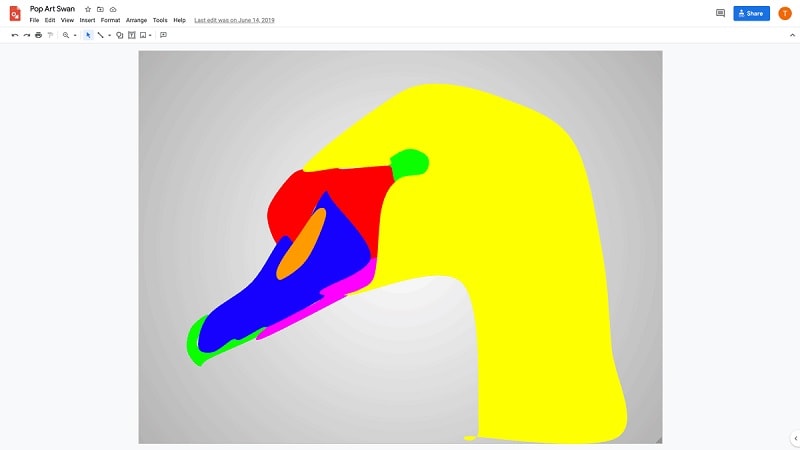Open the Arrange menu

click(136, 20)
